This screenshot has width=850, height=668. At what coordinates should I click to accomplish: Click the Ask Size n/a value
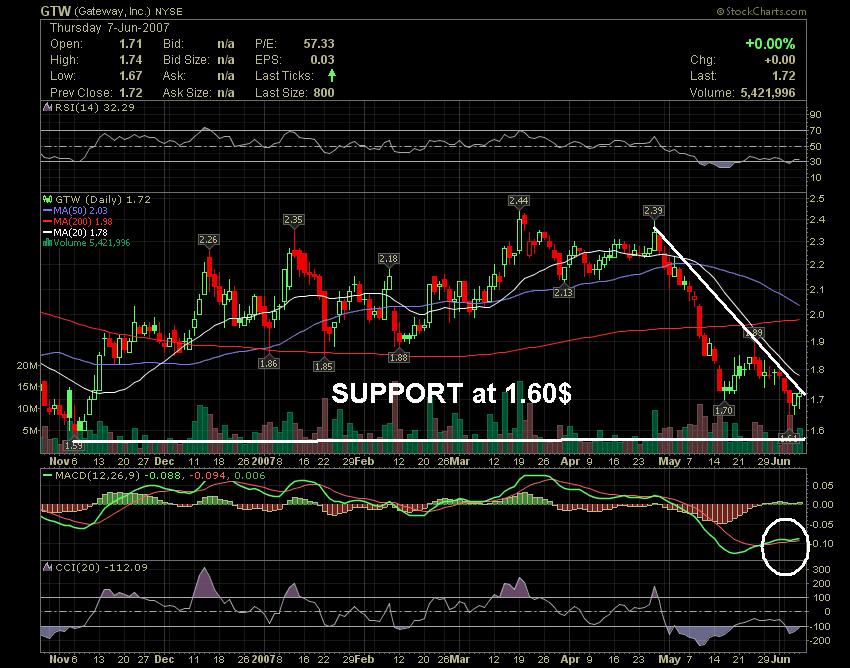pyautogui.click(x=226, y=93)
